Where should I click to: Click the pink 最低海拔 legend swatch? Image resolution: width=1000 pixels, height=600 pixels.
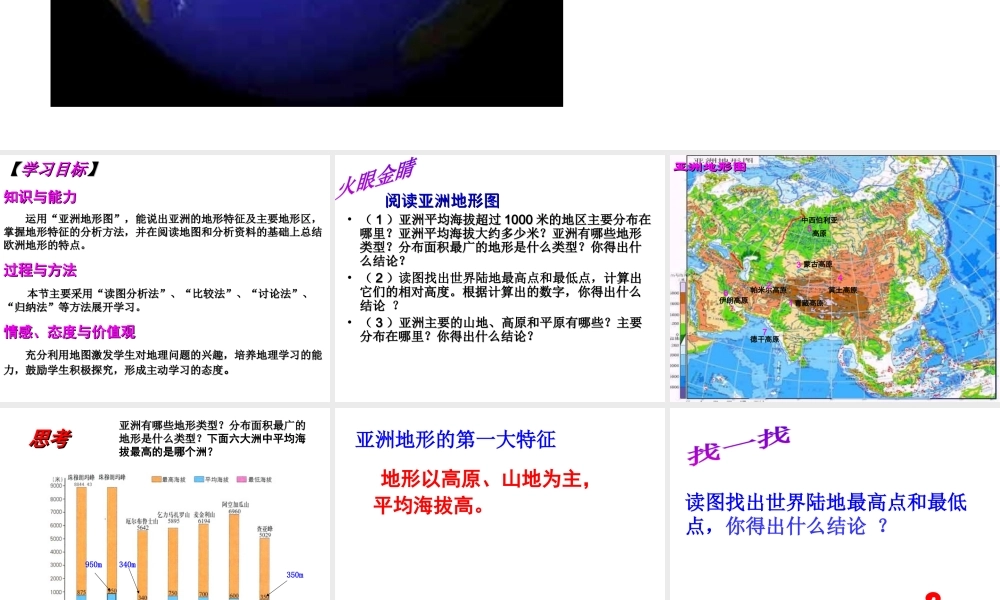coord(242,479)
